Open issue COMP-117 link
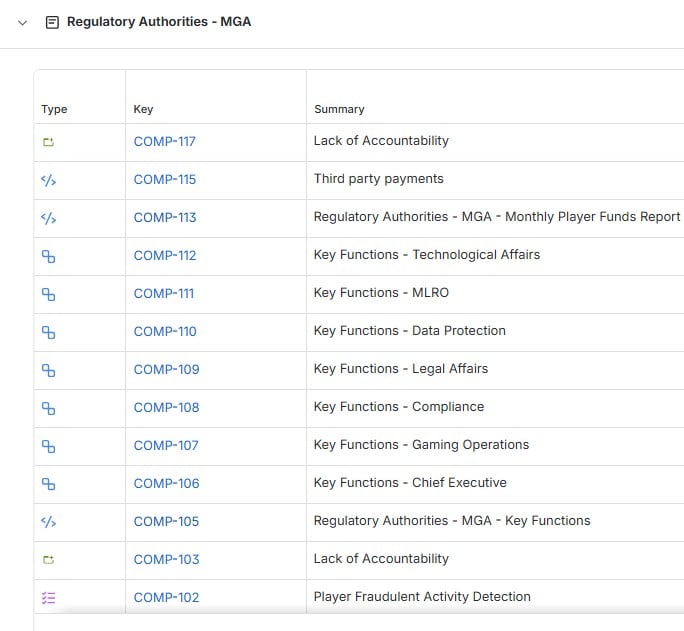This screenshot has width=684, height=631. [164, 142]
